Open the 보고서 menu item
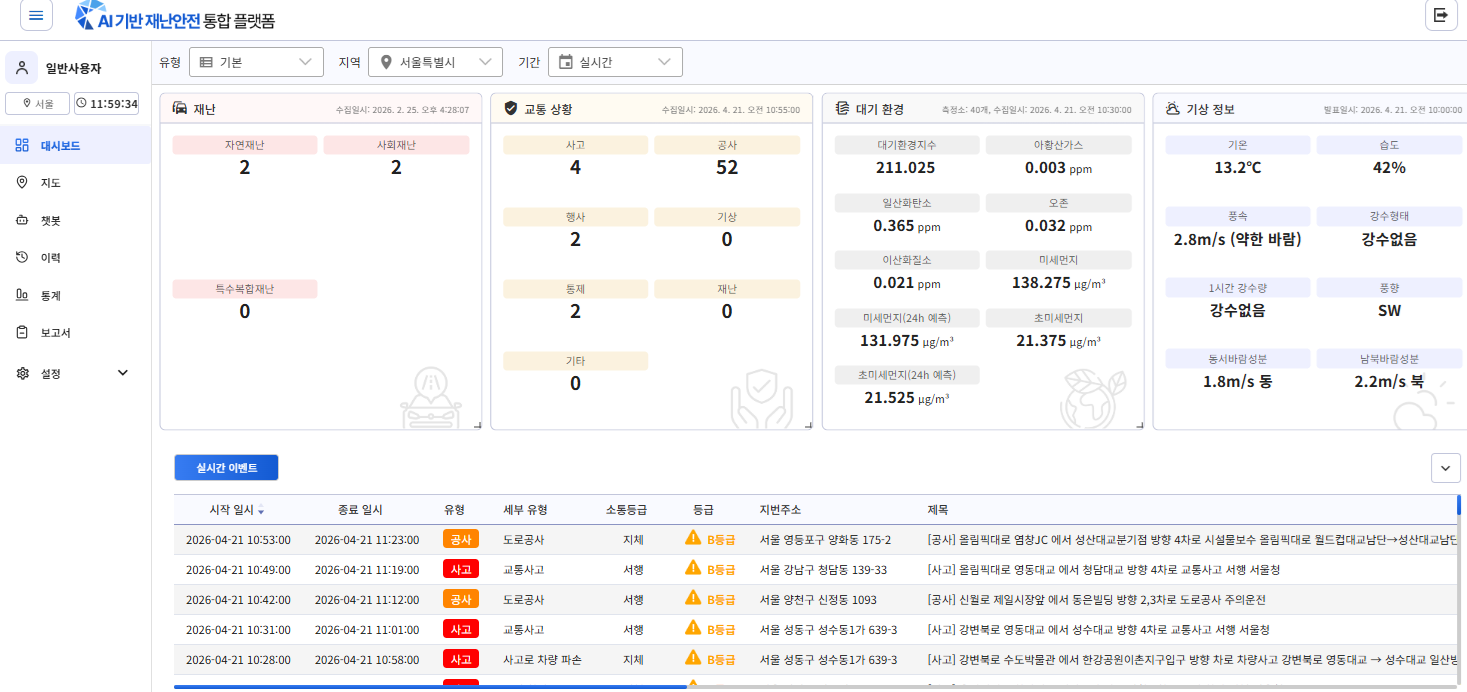1467x692 pixels. (75, 332)
